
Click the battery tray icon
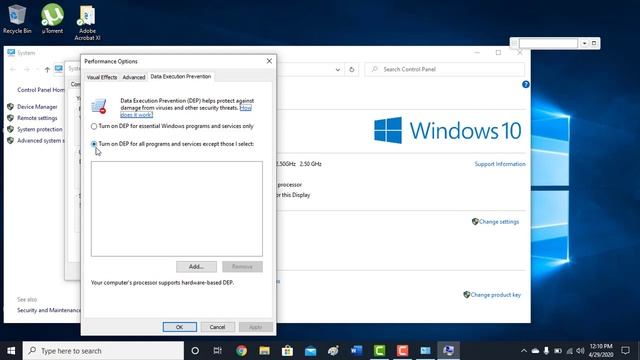click(x=558, y=351)
